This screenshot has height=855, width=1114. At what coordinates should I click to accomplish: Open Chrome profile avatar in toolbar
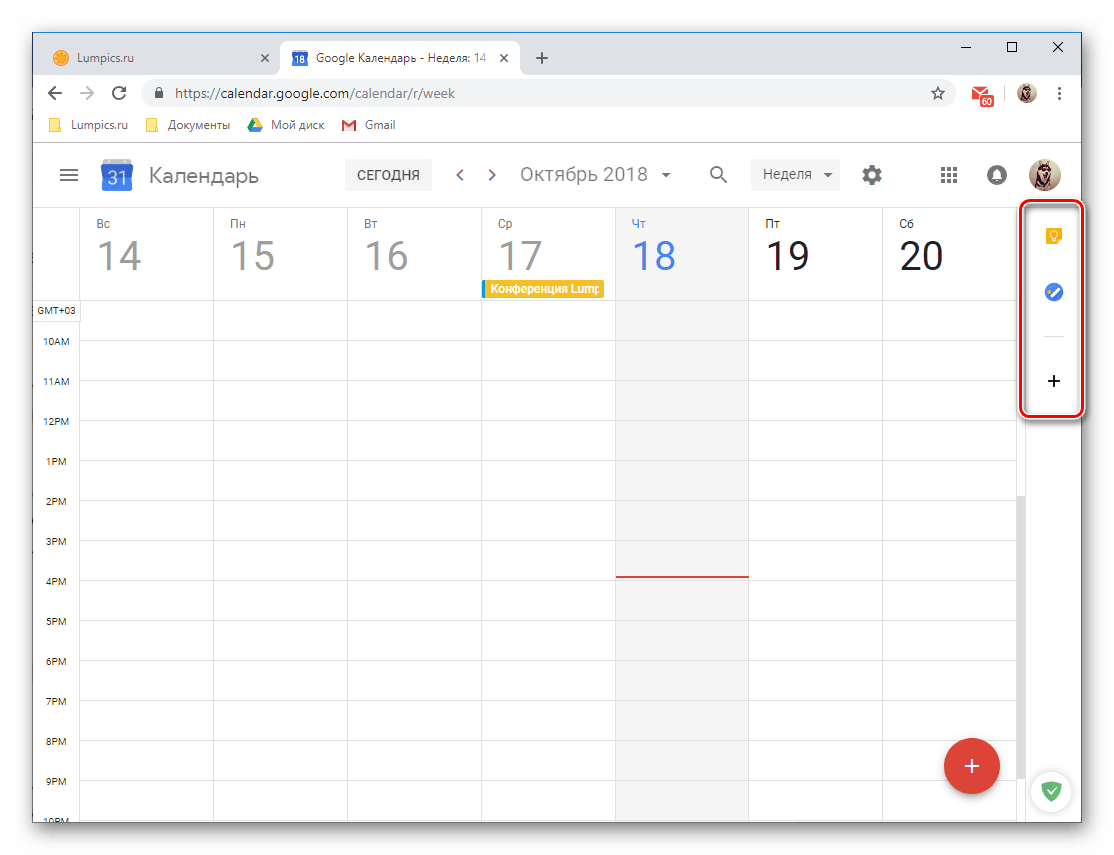pos(1027,93)
